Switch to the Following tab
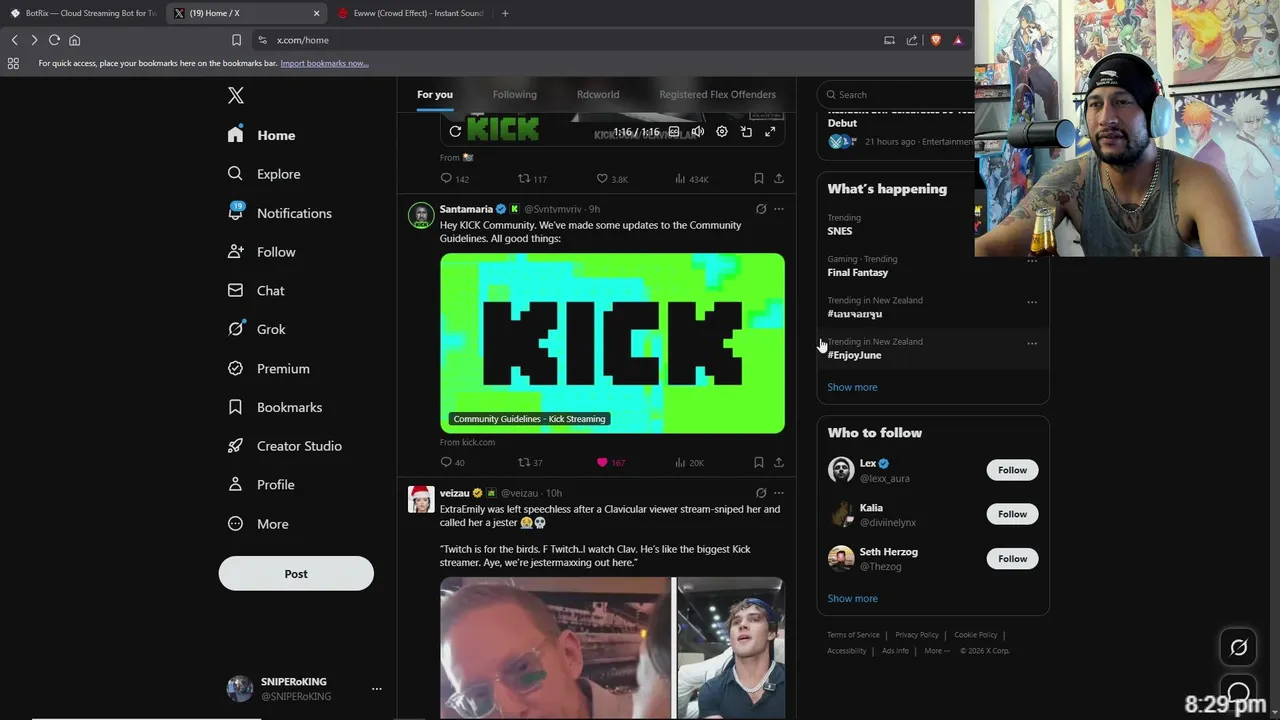This screenshot has height=720, width=1280. (515, 94)
